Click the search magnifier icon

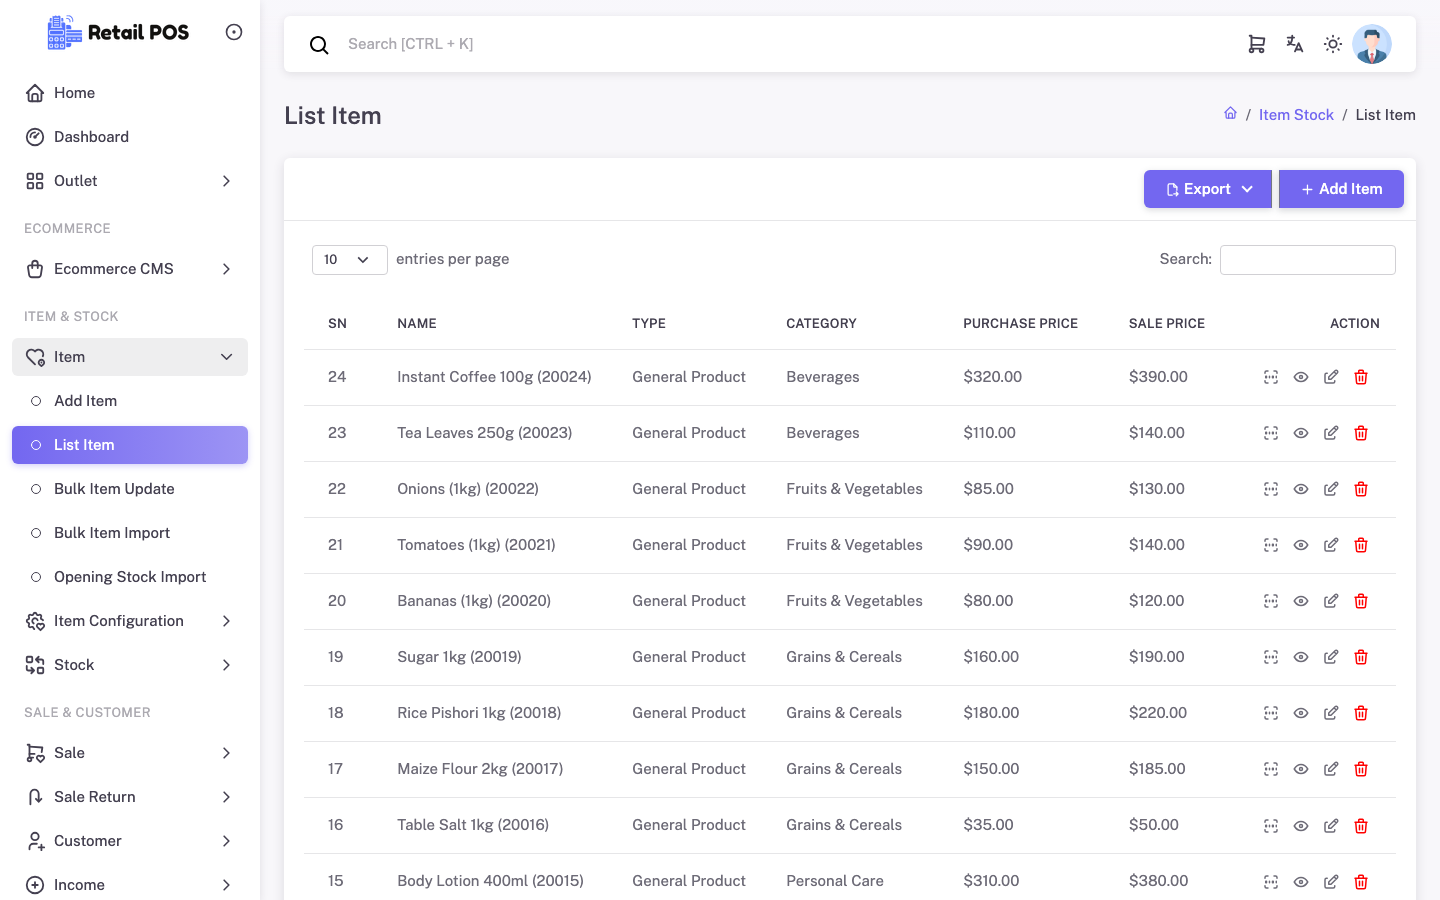coord(319,45)
